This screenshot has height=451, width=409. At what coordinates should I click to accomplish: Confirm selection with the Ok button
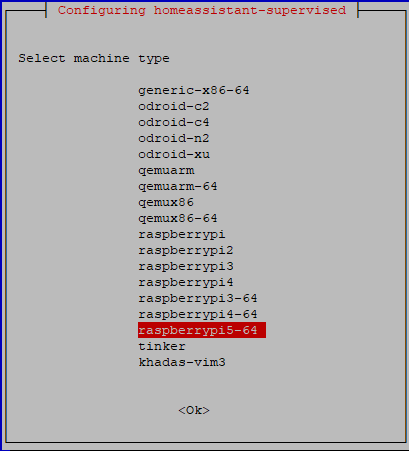[x=194, y=410]
